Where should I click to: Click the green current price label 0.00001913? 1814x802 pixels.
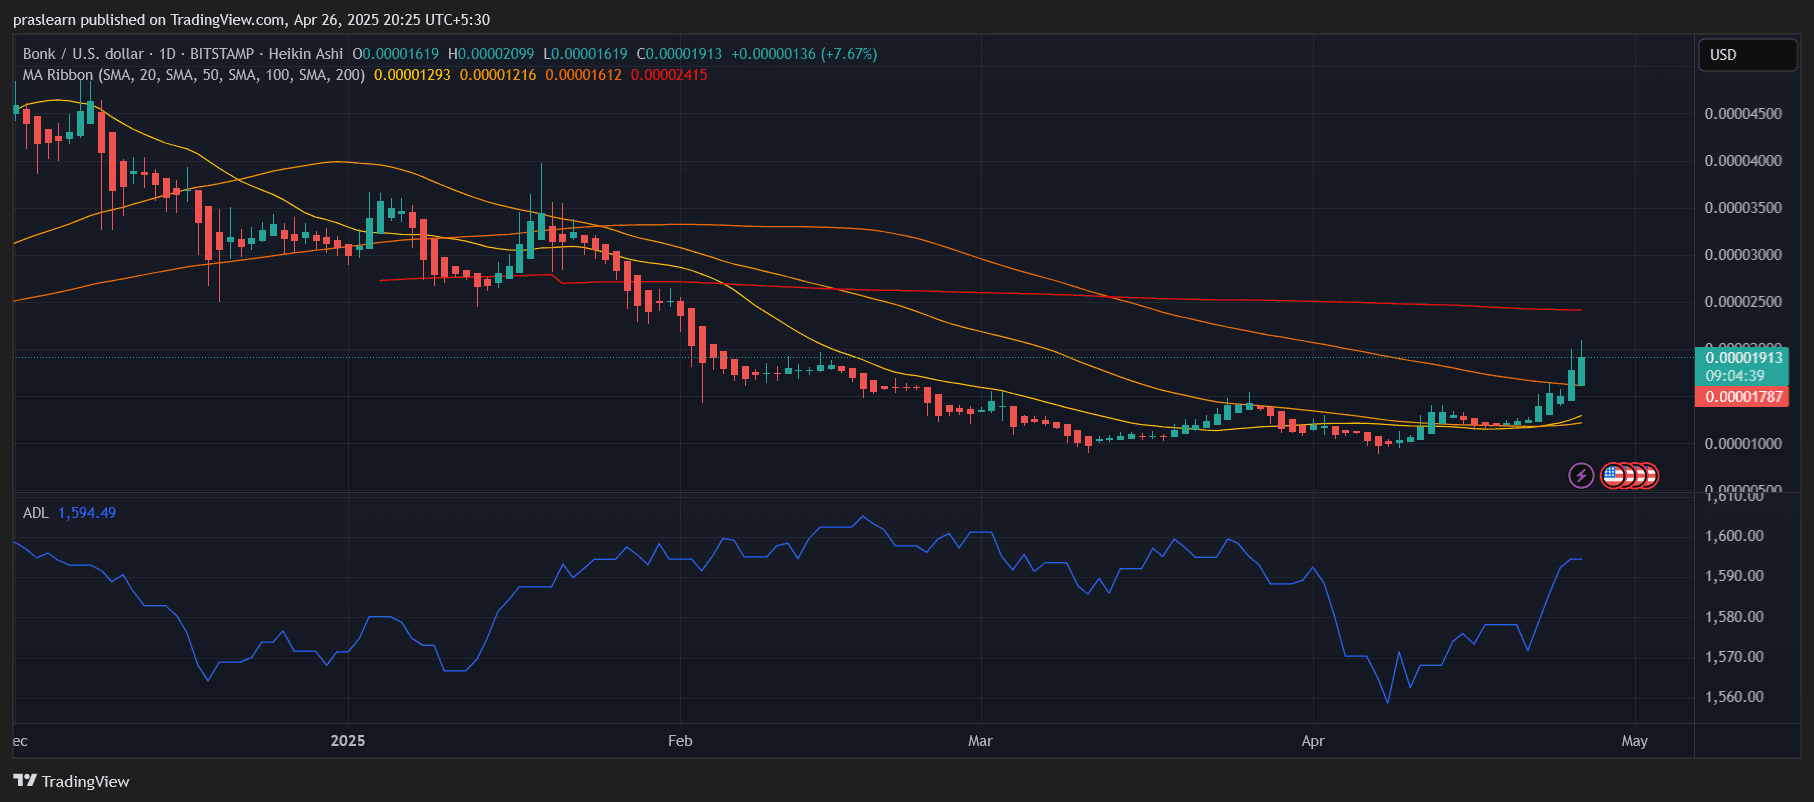[x=1743, y=358]
